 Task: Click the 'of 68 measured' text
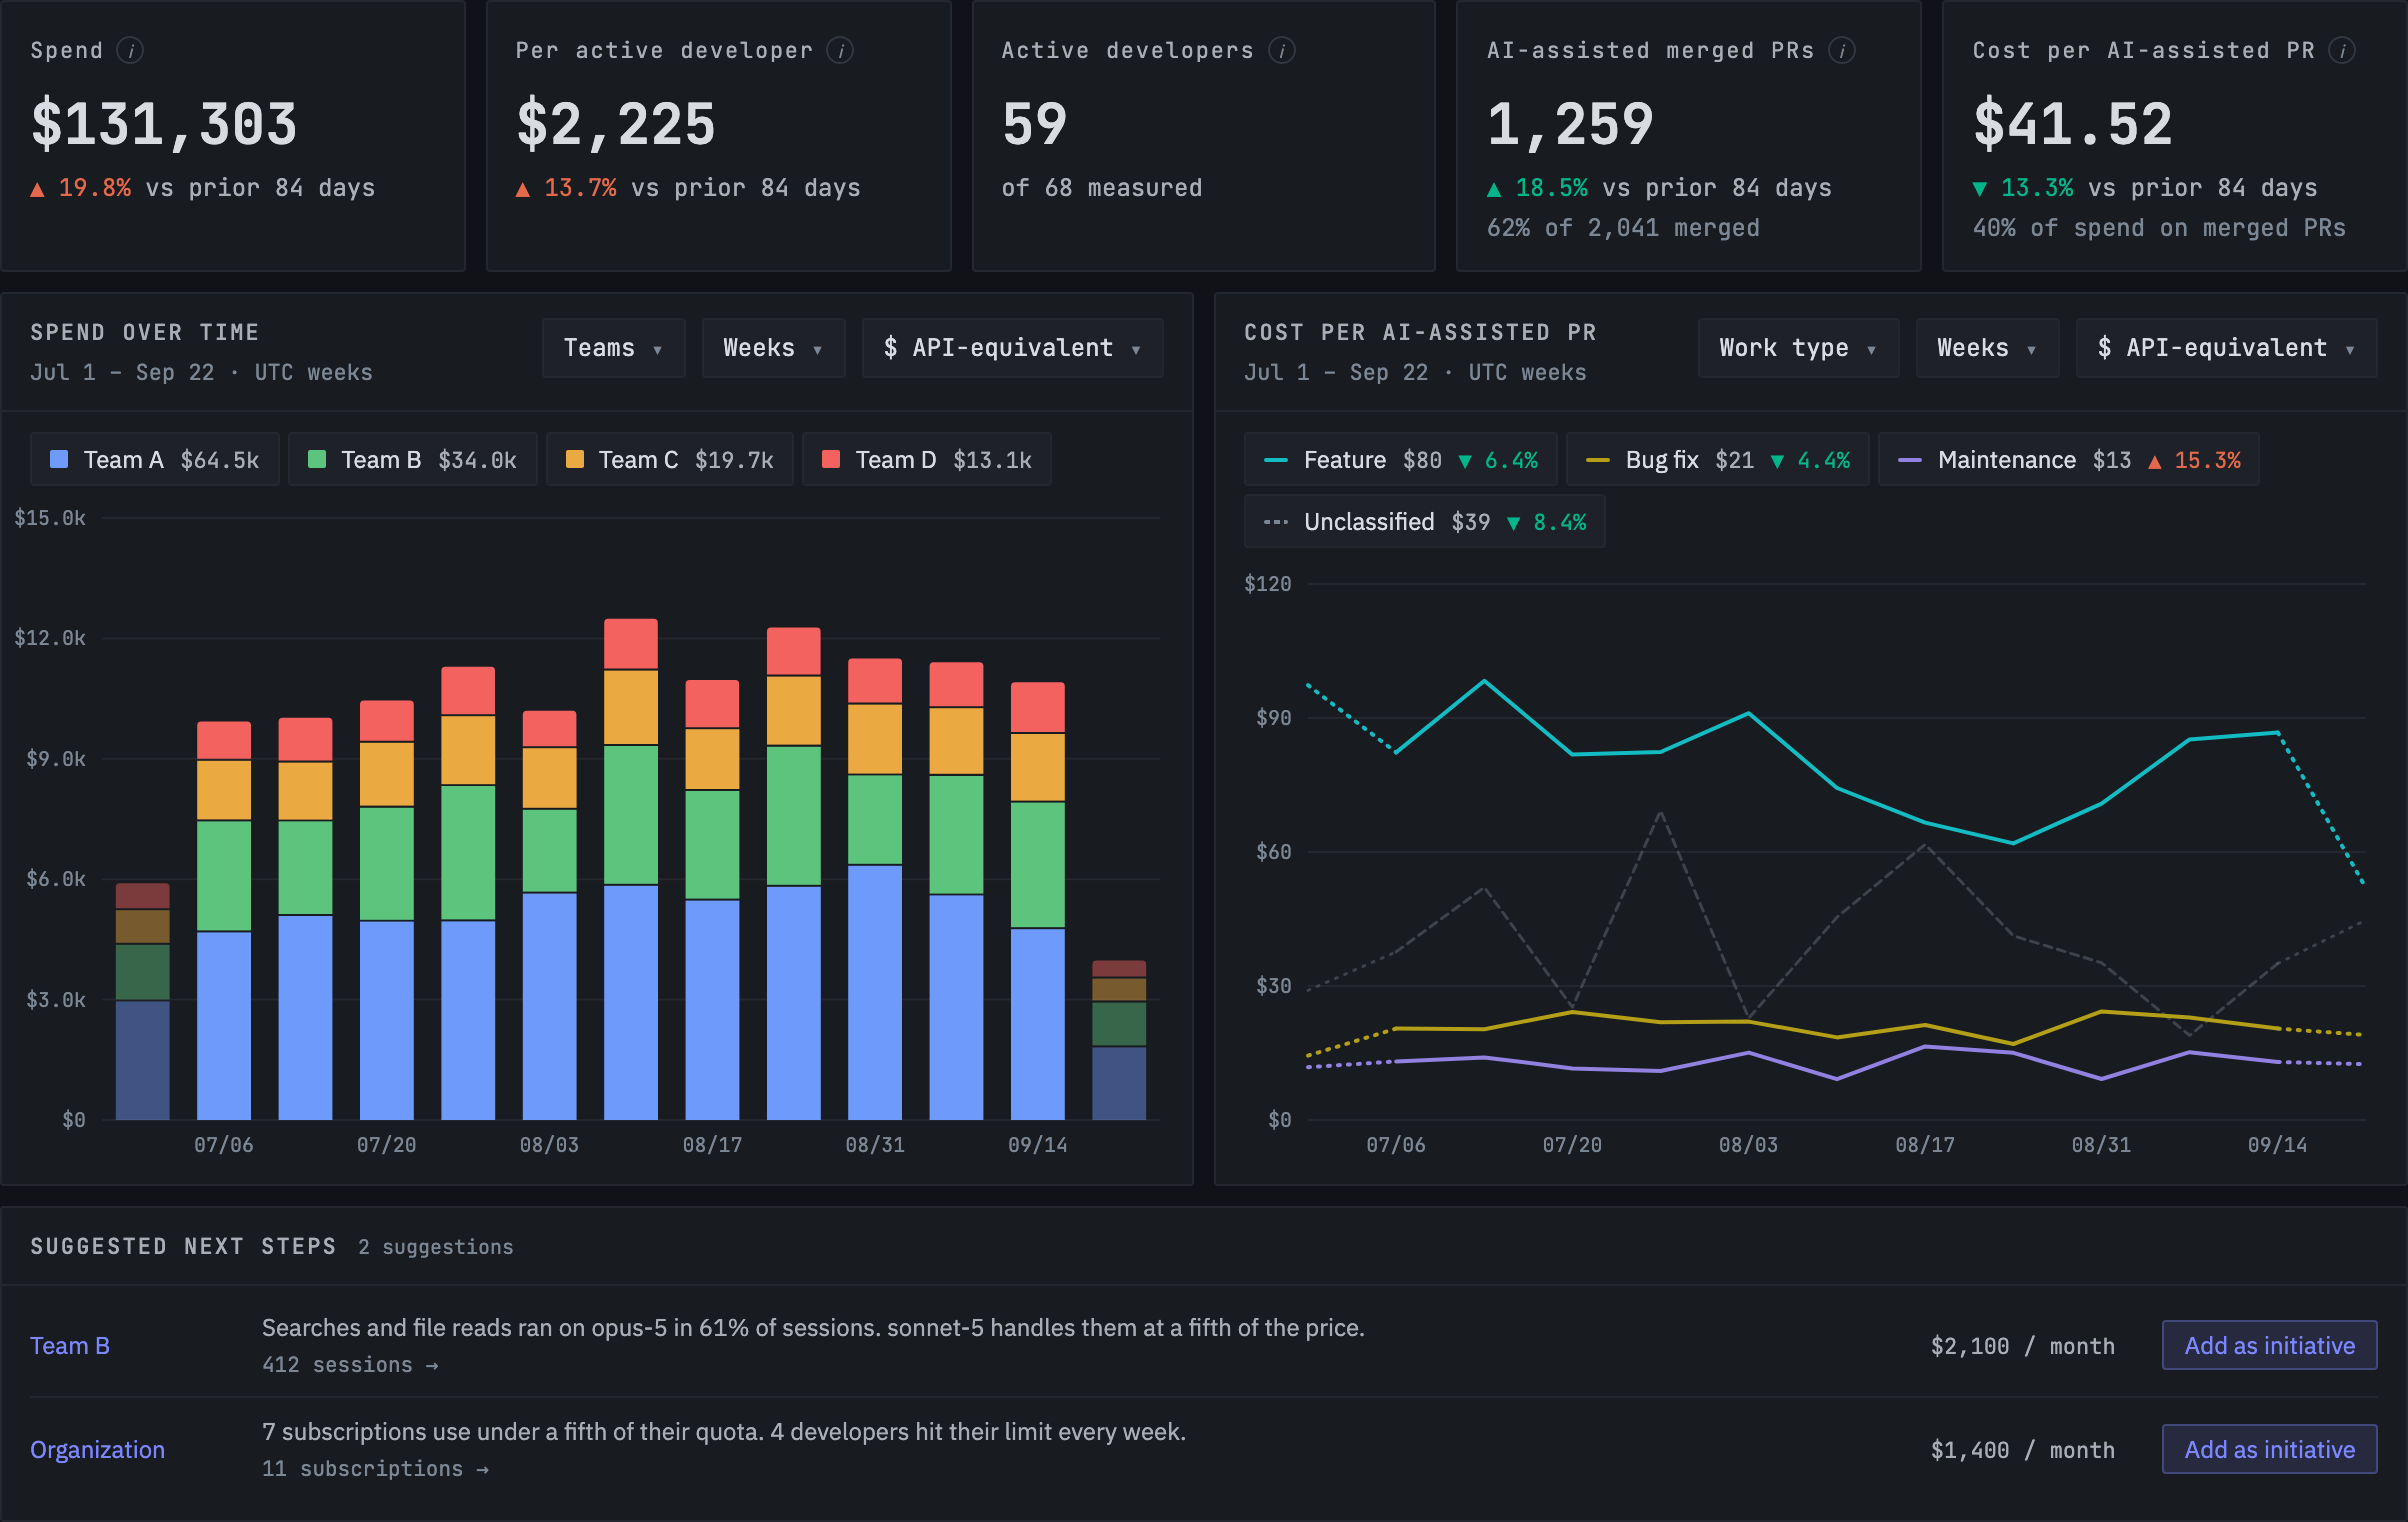1102,188
